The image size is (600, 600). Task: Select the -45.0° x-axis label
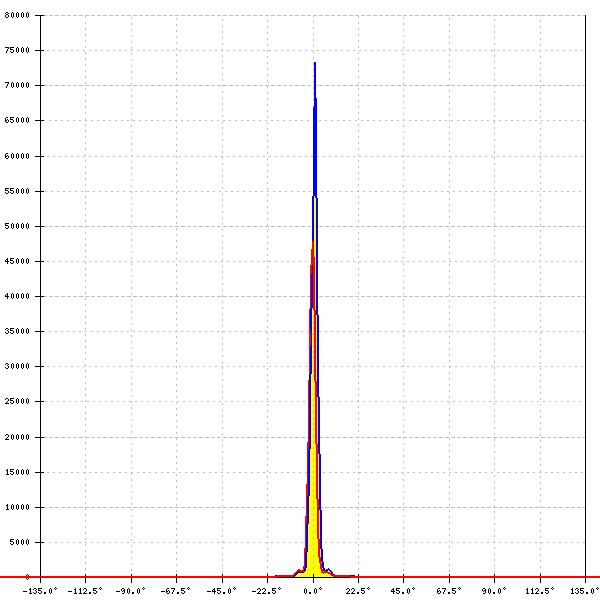coord(221,591)
